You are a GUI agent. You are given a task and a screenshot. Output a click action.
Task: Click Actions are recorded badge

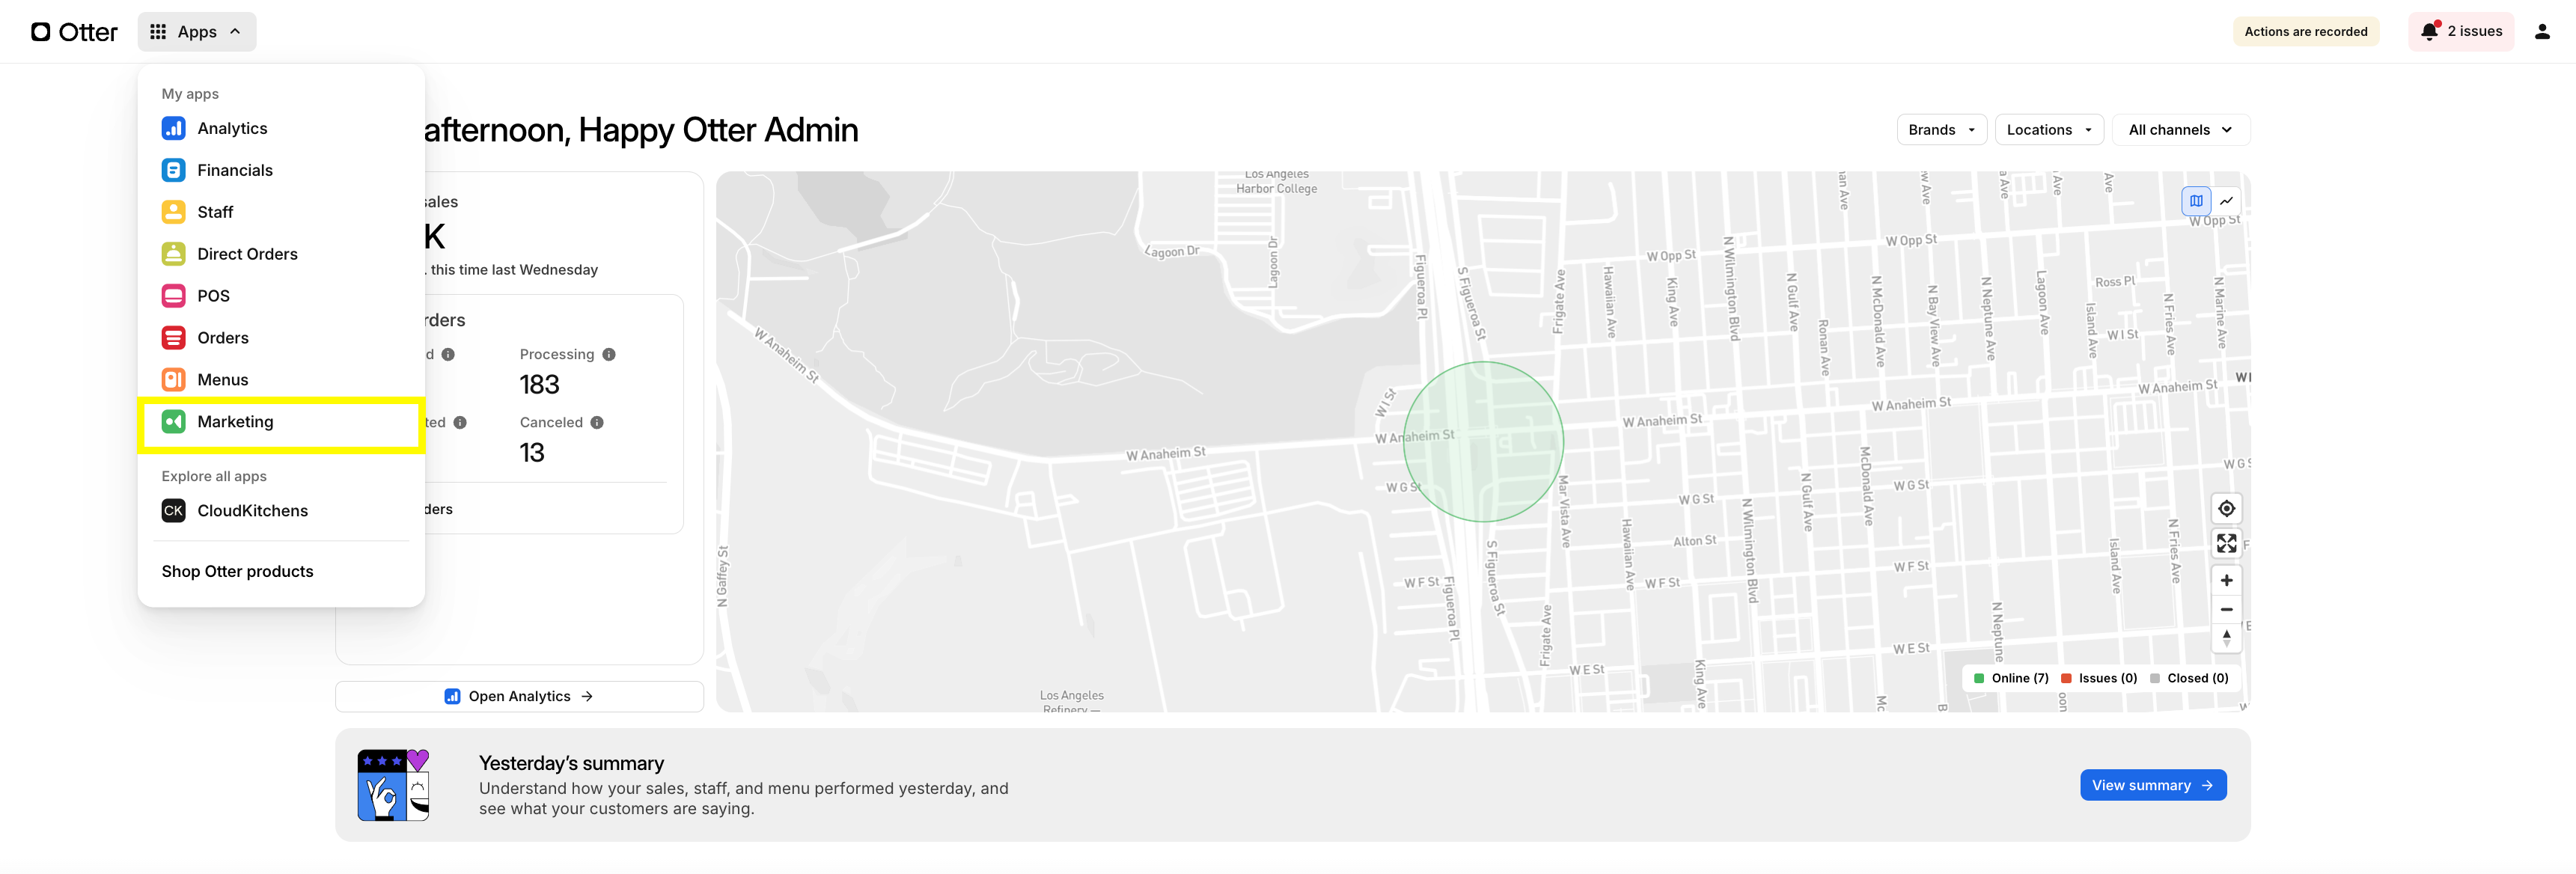coord(2305,32)
